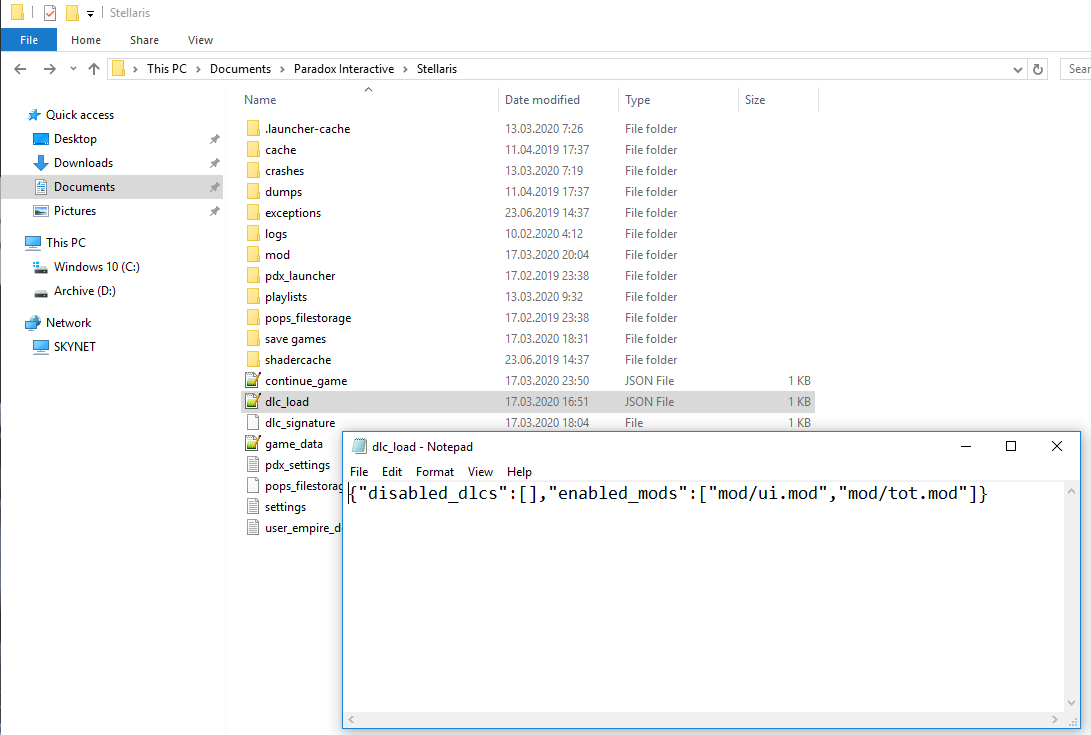The height and width of the screenshot is (735, 1091).
Task: Click the mod folder icon
Action: coord(253,255)
